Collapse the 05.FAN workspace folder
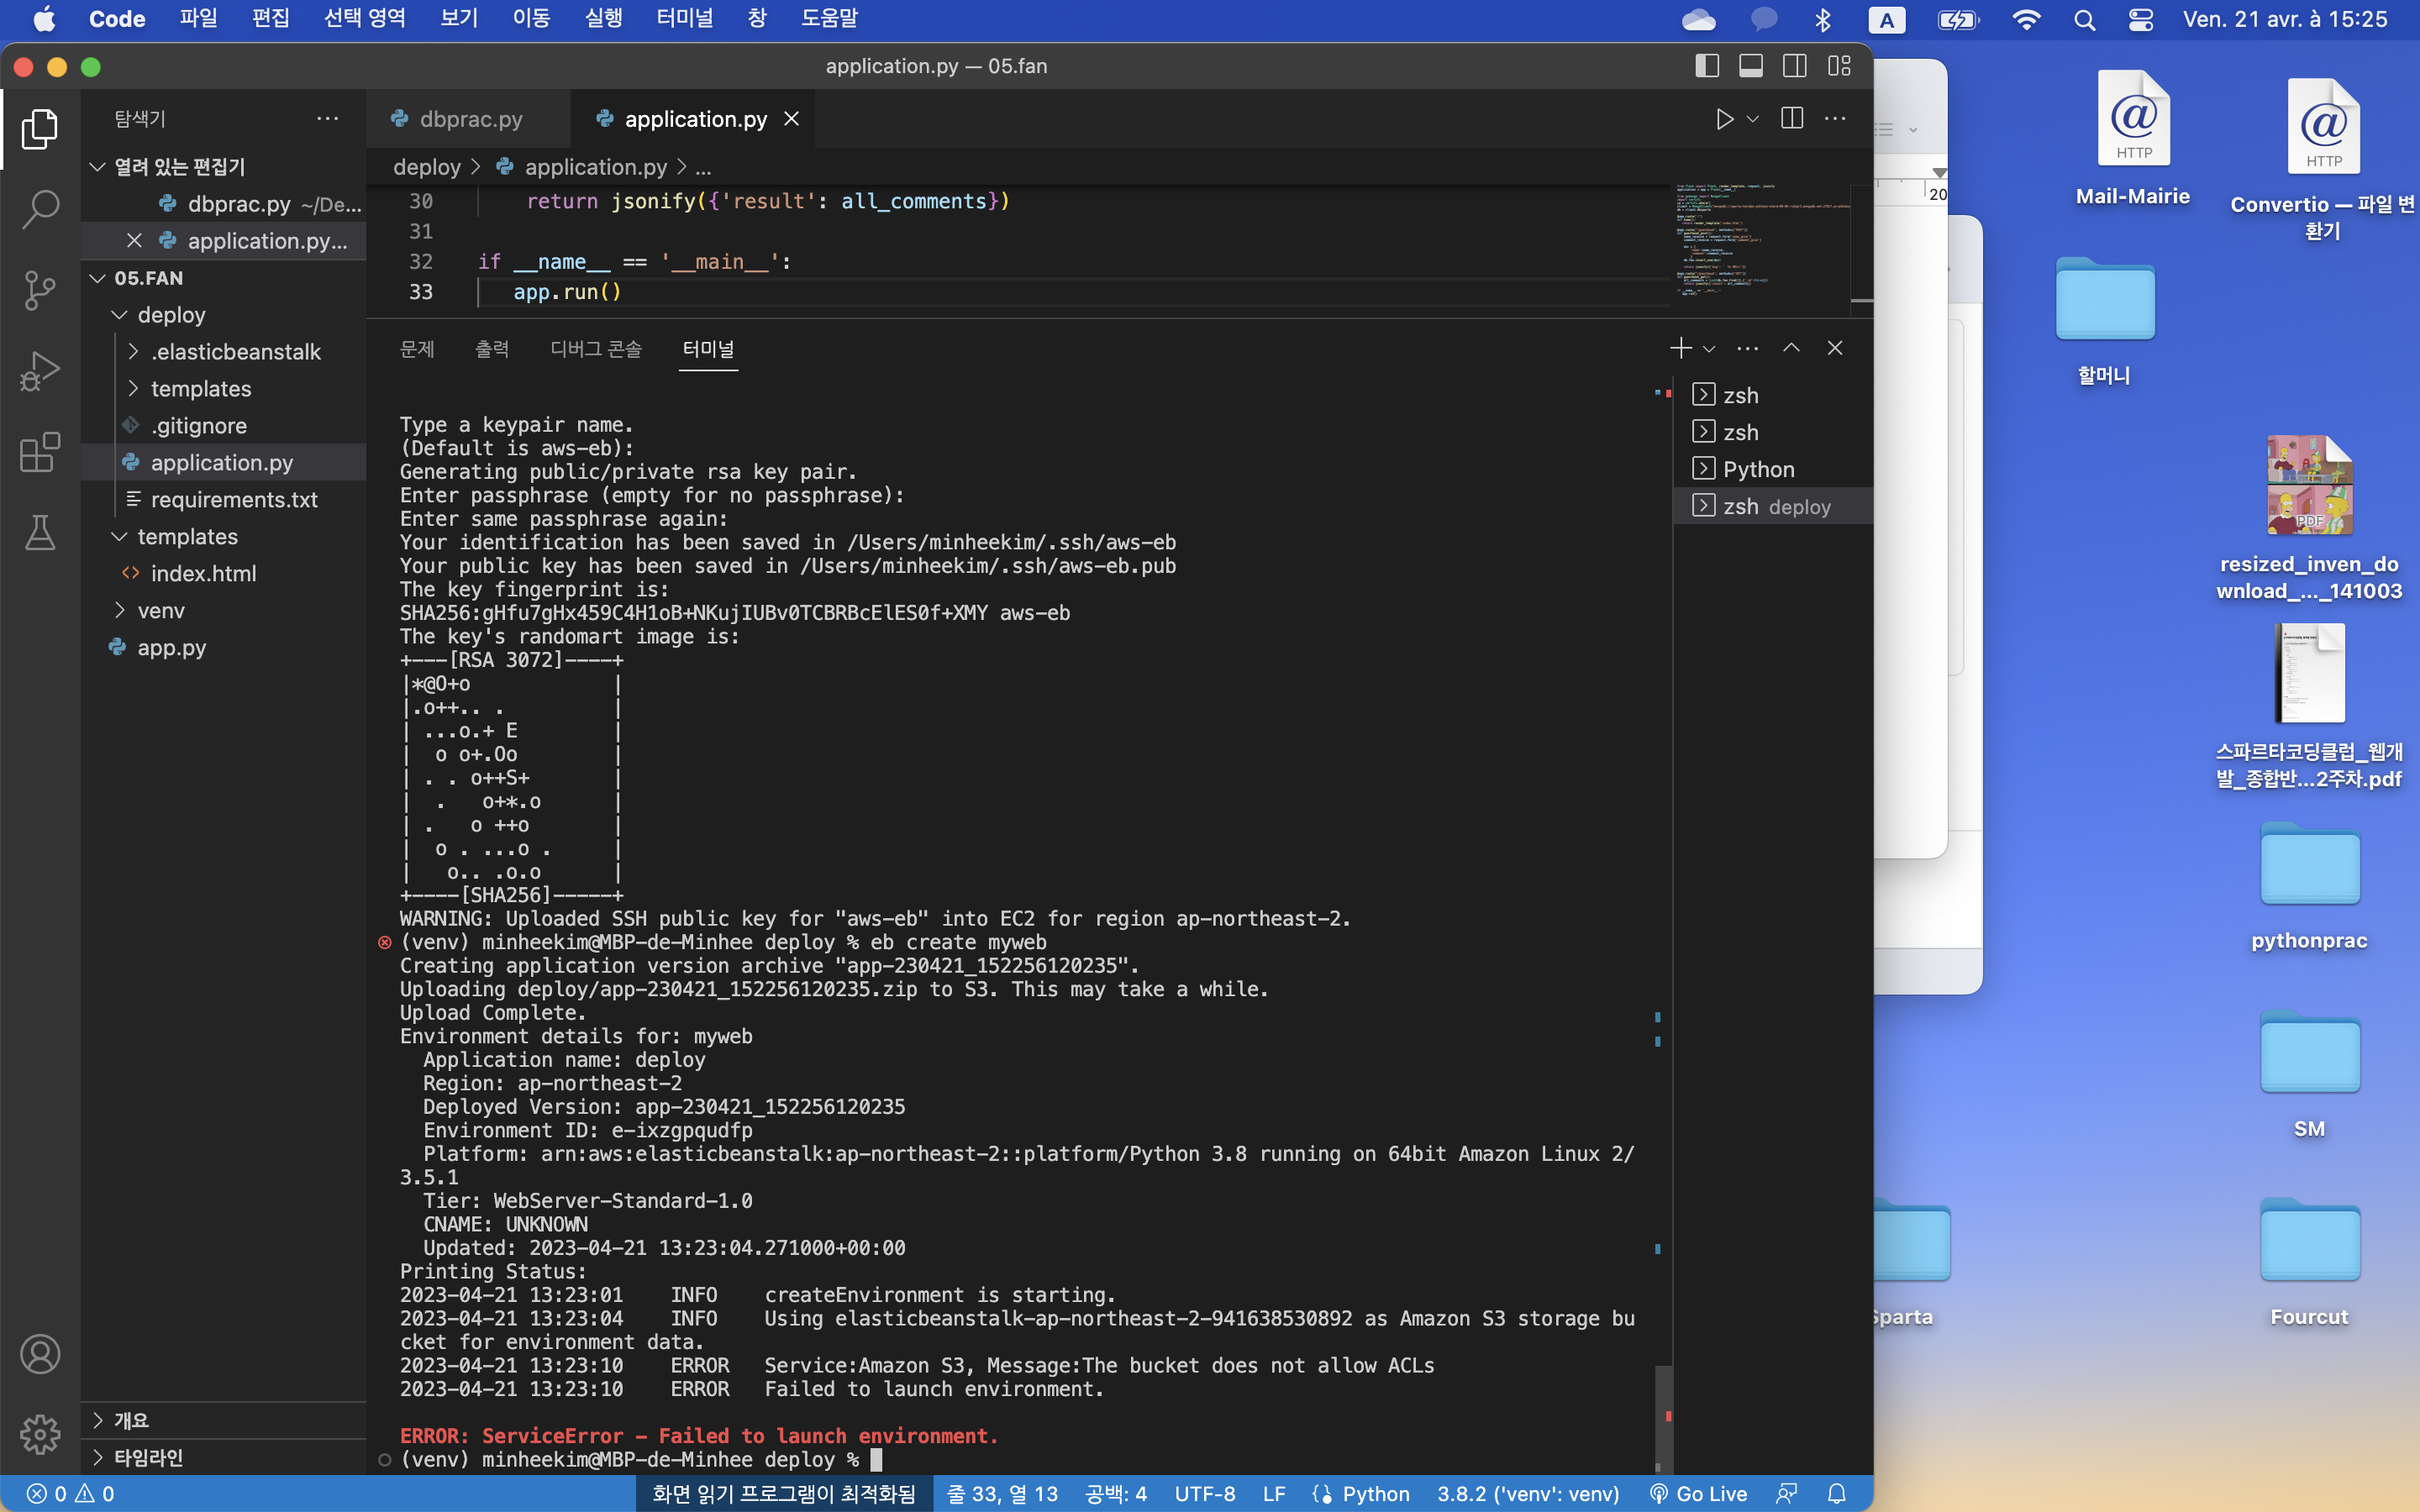This screenshot has height=1512, width=2420. 97,278
